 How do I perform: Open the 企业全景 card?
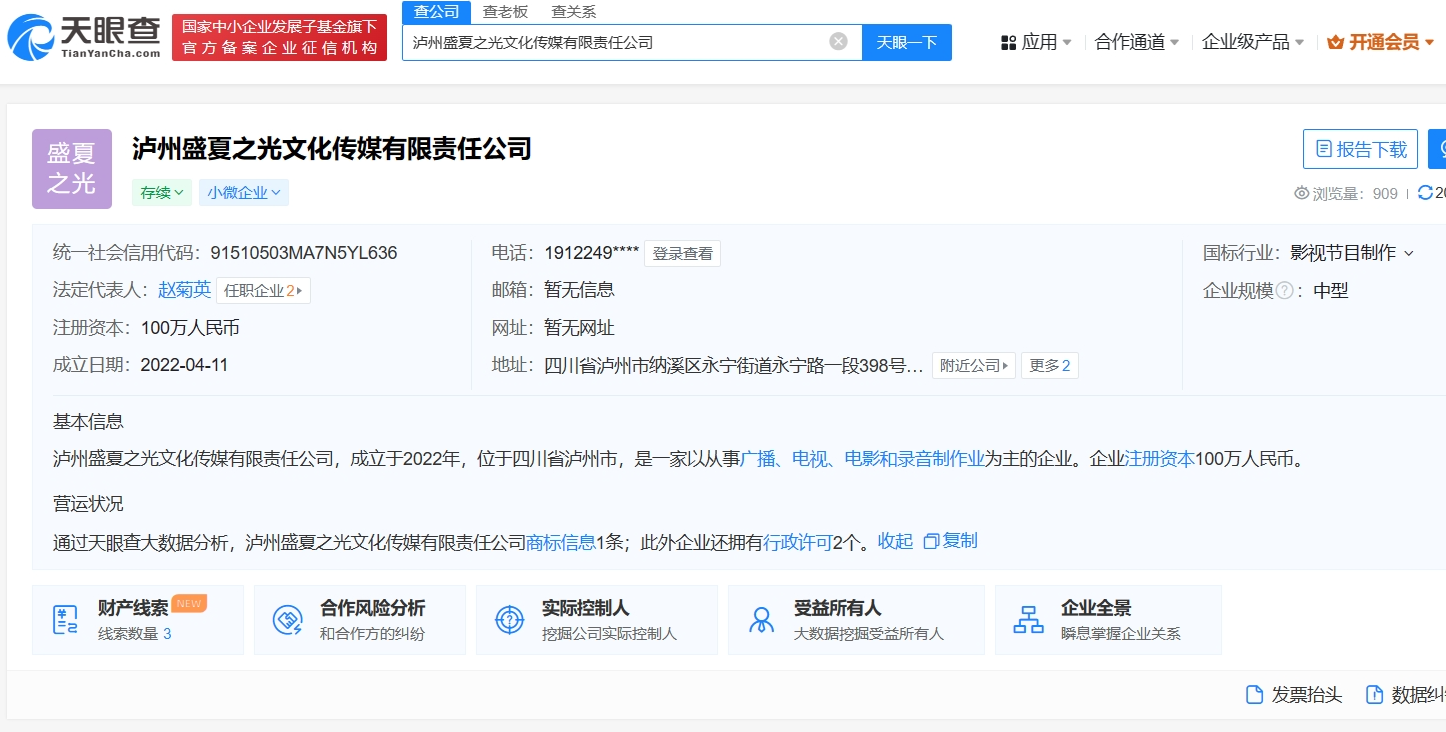pos(1108,620)
